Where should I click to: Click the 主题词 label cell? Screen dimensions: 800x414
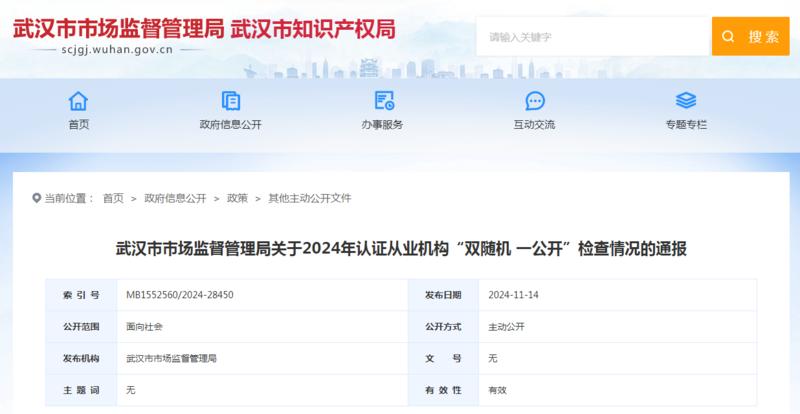click(x=81, y=390)
